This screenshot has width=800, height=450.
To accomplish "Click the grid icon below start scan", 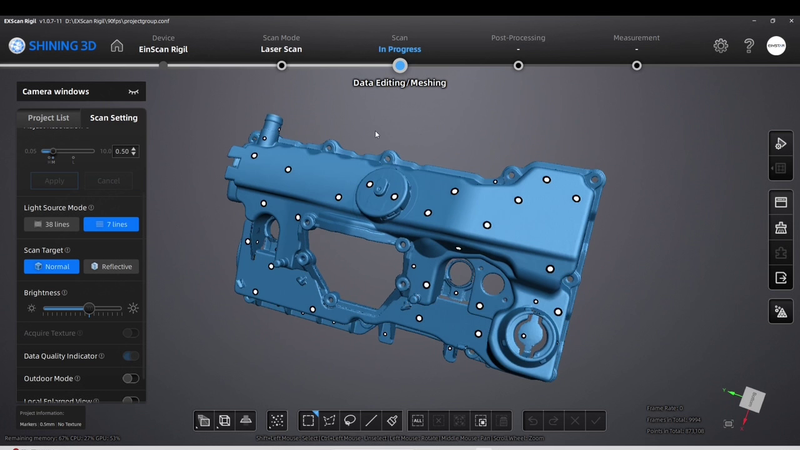I will (781, 168).
